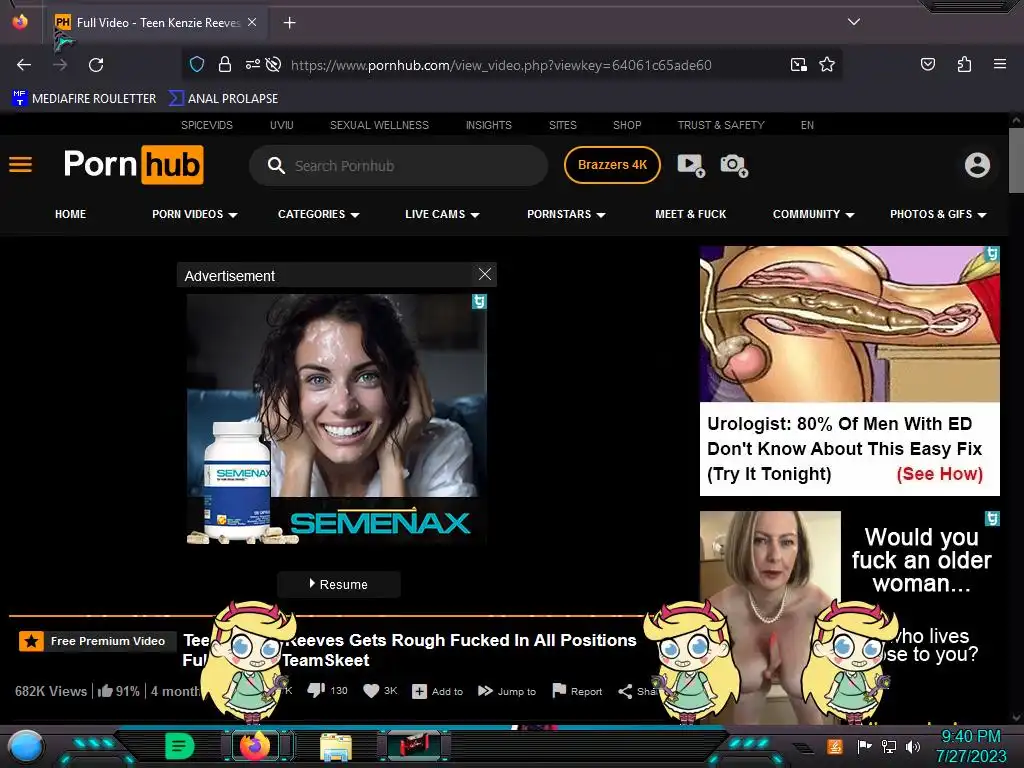Open the SITES top link

click(x=562, y=125)
